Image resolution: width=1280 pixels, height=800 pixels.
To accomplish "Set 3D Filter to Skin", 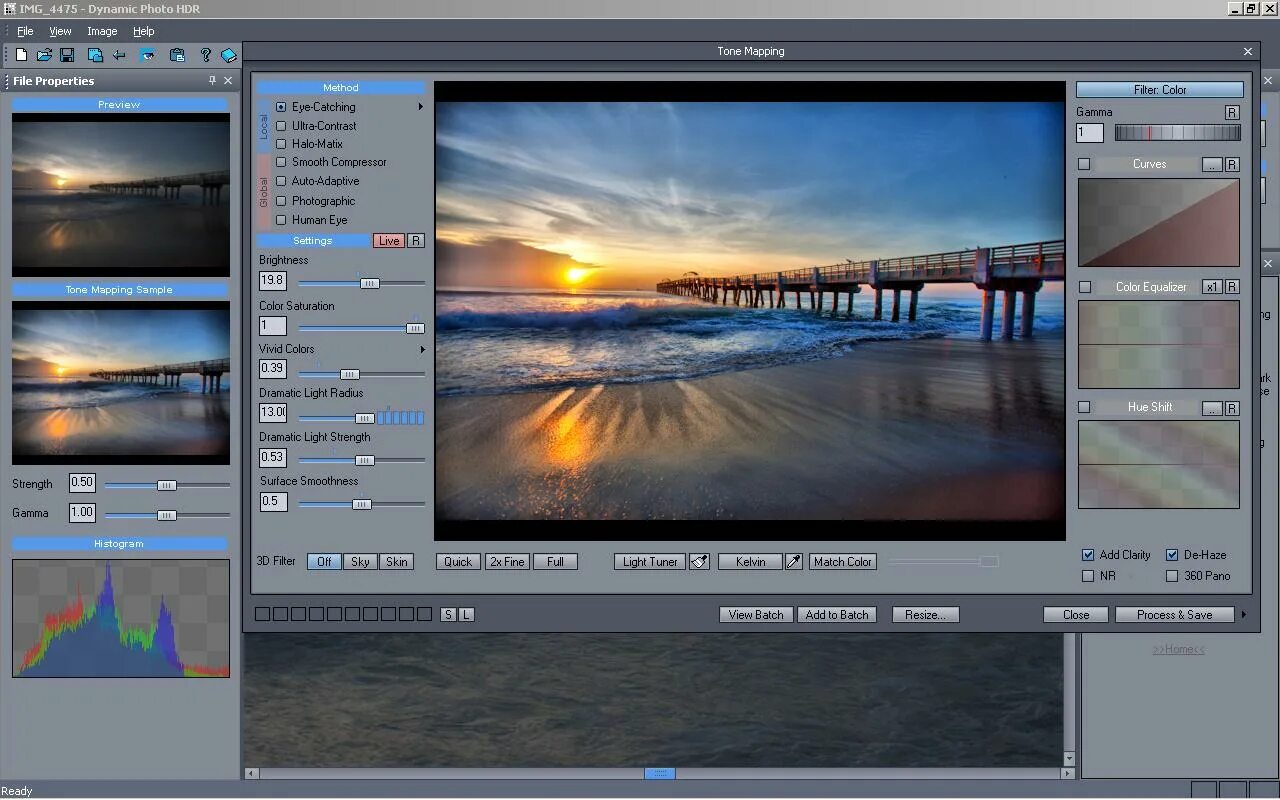I will click(397, 561).
